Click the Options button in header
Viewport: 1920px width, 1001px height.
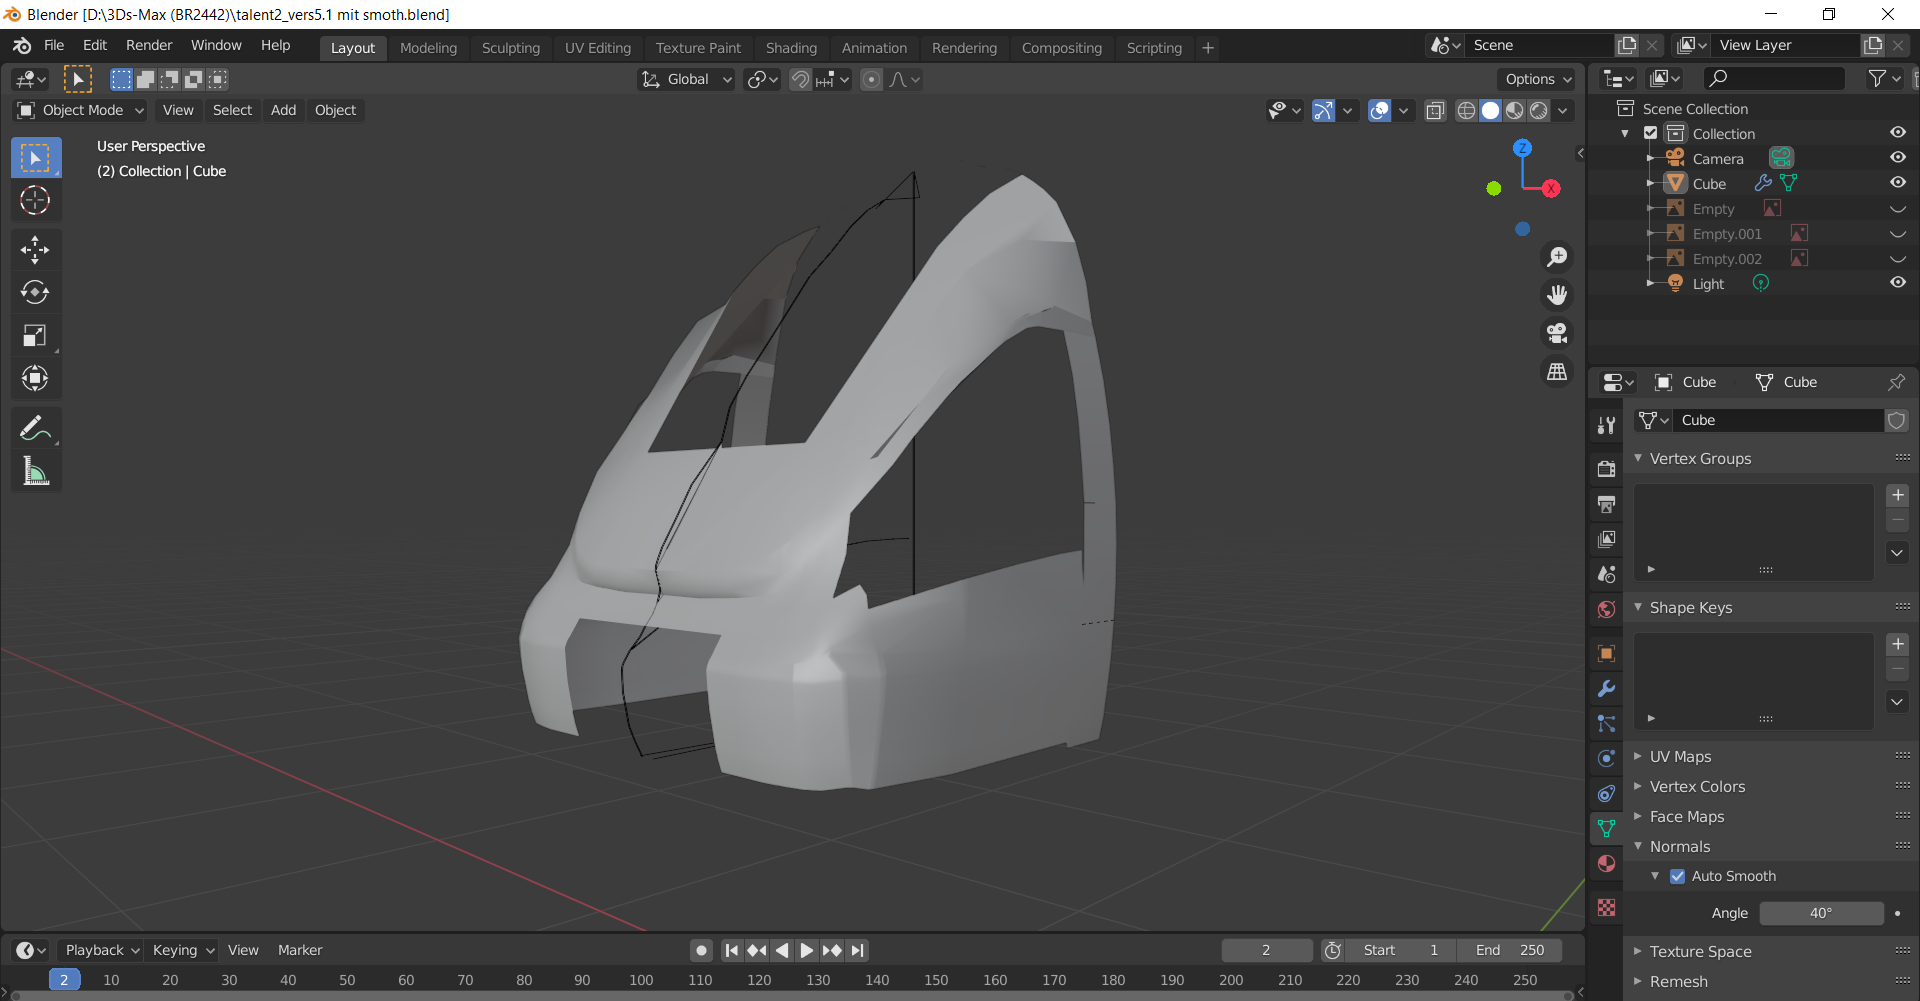(x=1538, y=79)
